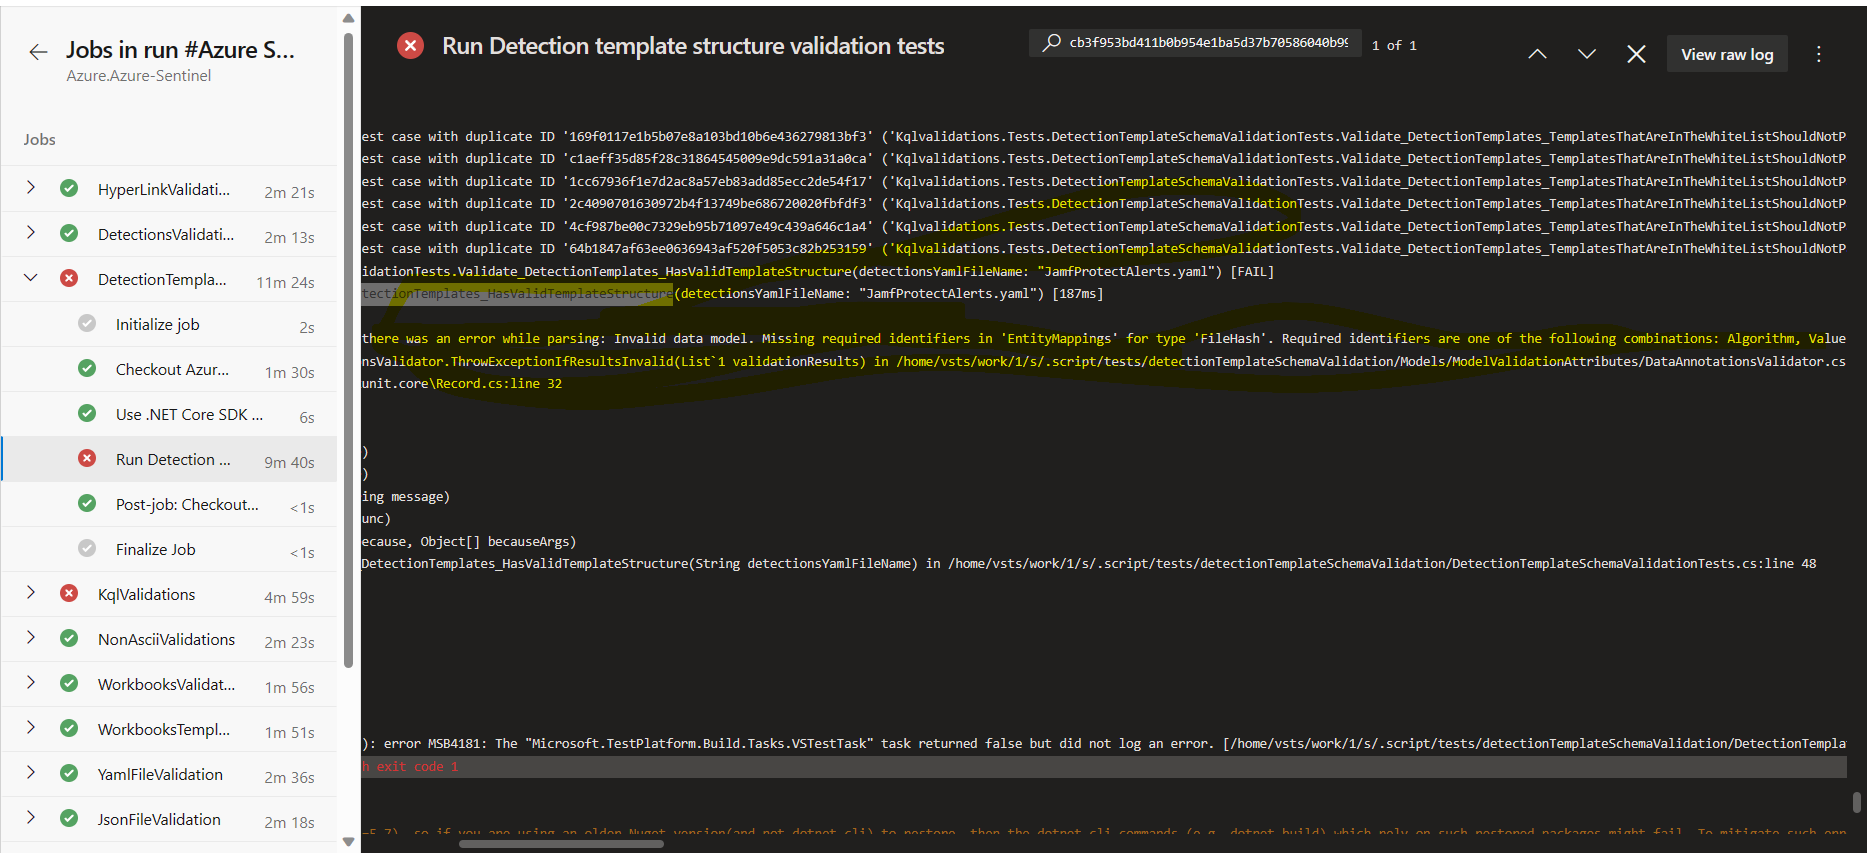The image size is (1867, 853).
Task: Select the KqlValidations job row
Action: (x=170, y=594)
